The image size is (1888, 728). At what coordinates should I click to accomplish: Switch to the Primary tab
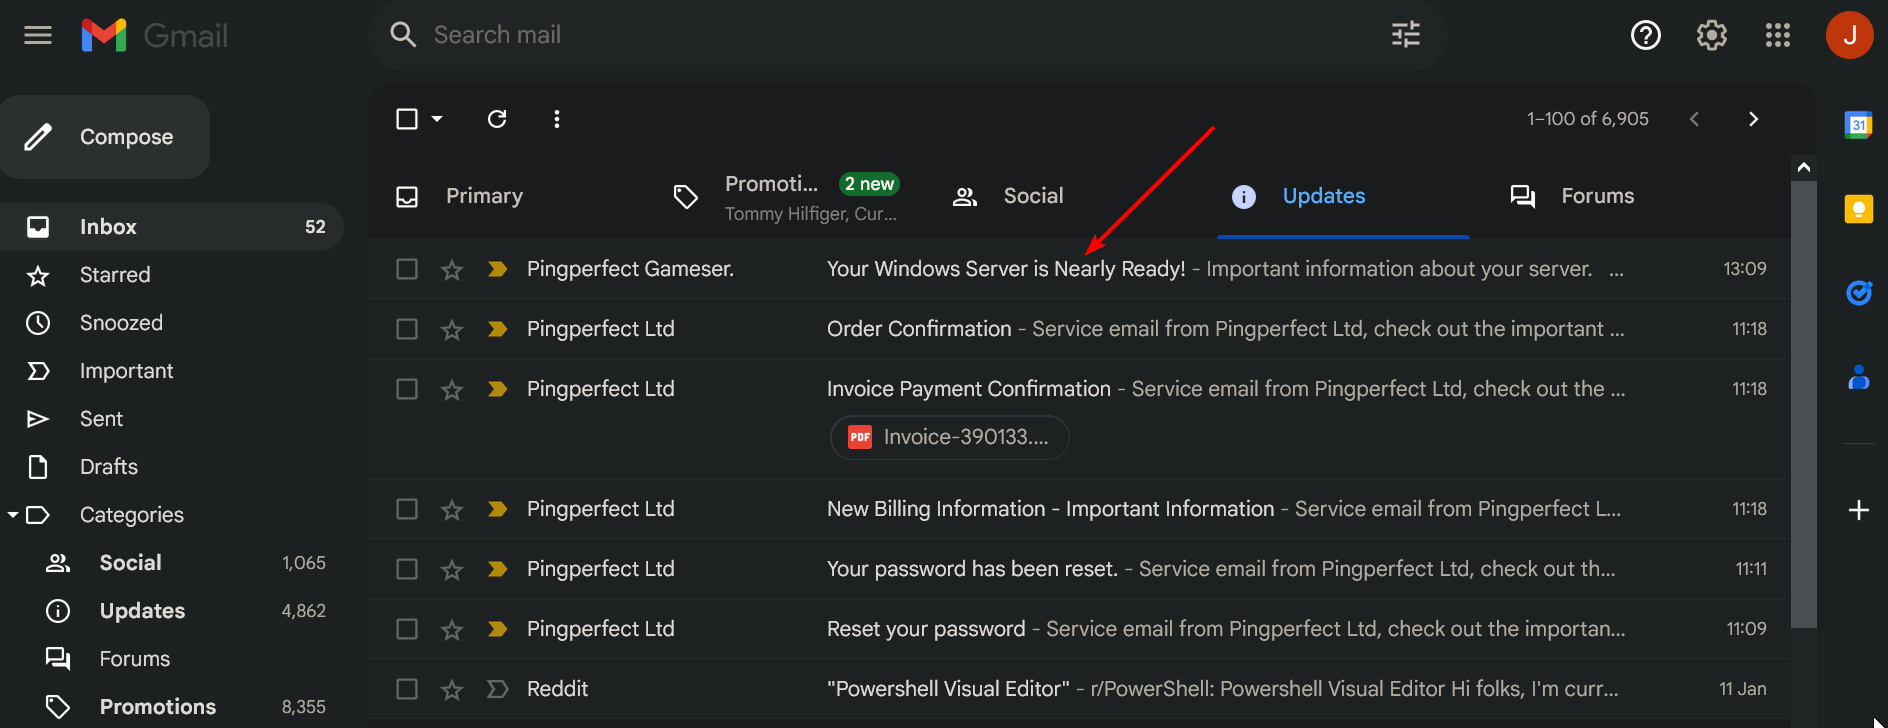484,196
